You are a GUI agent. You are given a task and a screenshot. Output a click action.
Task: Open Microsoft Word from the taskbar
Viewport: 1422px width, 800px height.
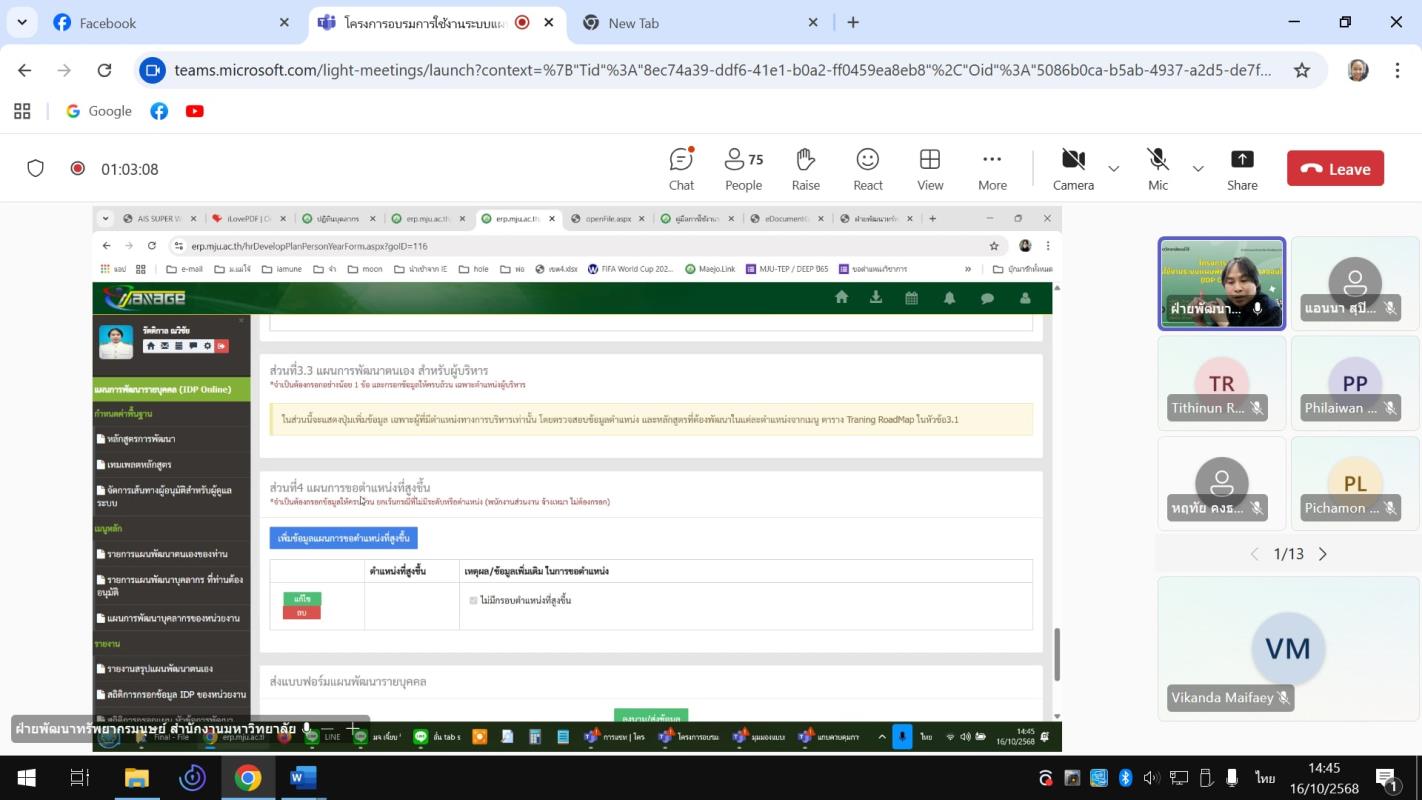[x=302, y=777]
